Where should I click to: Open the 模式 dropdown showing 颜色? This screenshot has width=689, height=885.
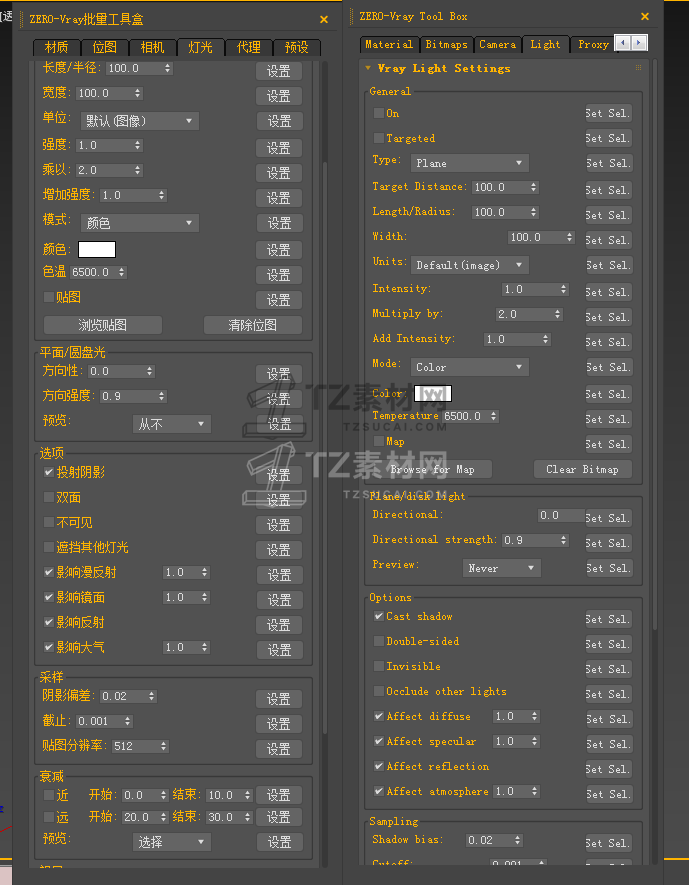pos(139,223)
